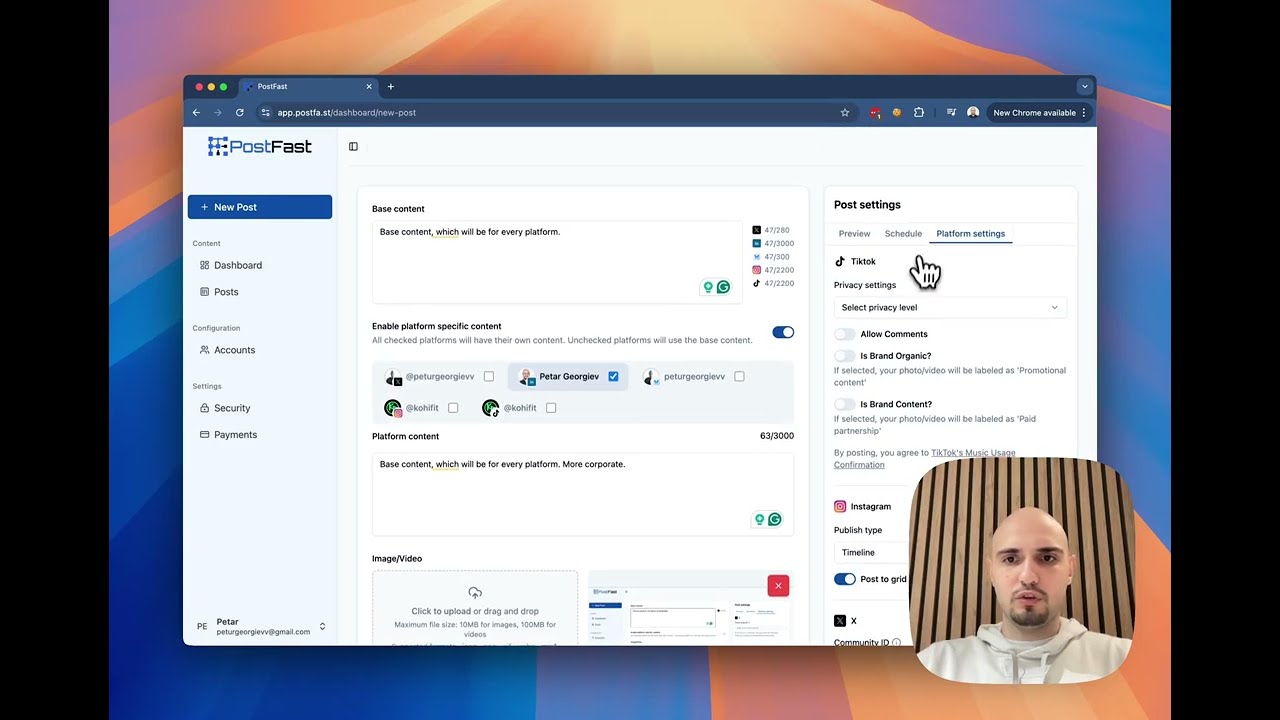The width and height of the screenshot is (1280, 720).
Task: Click the Grammarly G icon in Platform content
Action: [774, 519]
